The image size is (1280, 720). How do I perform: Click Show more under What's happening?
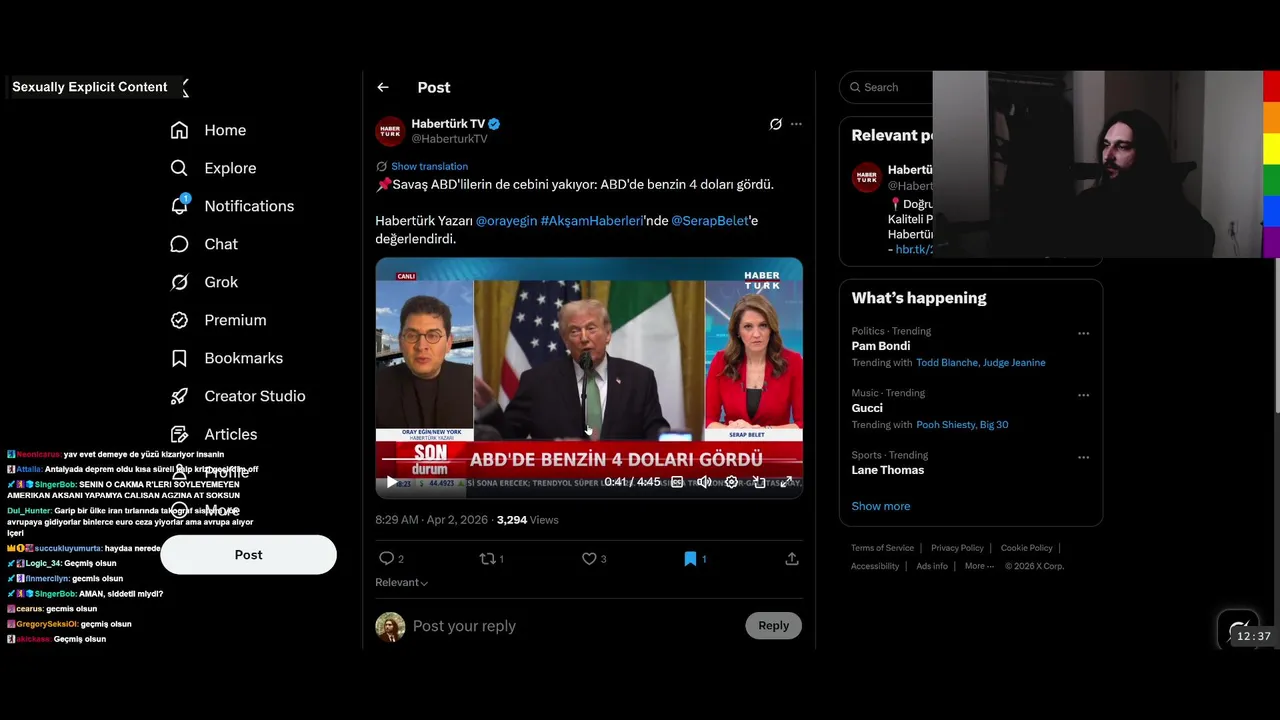coord(881,506)
